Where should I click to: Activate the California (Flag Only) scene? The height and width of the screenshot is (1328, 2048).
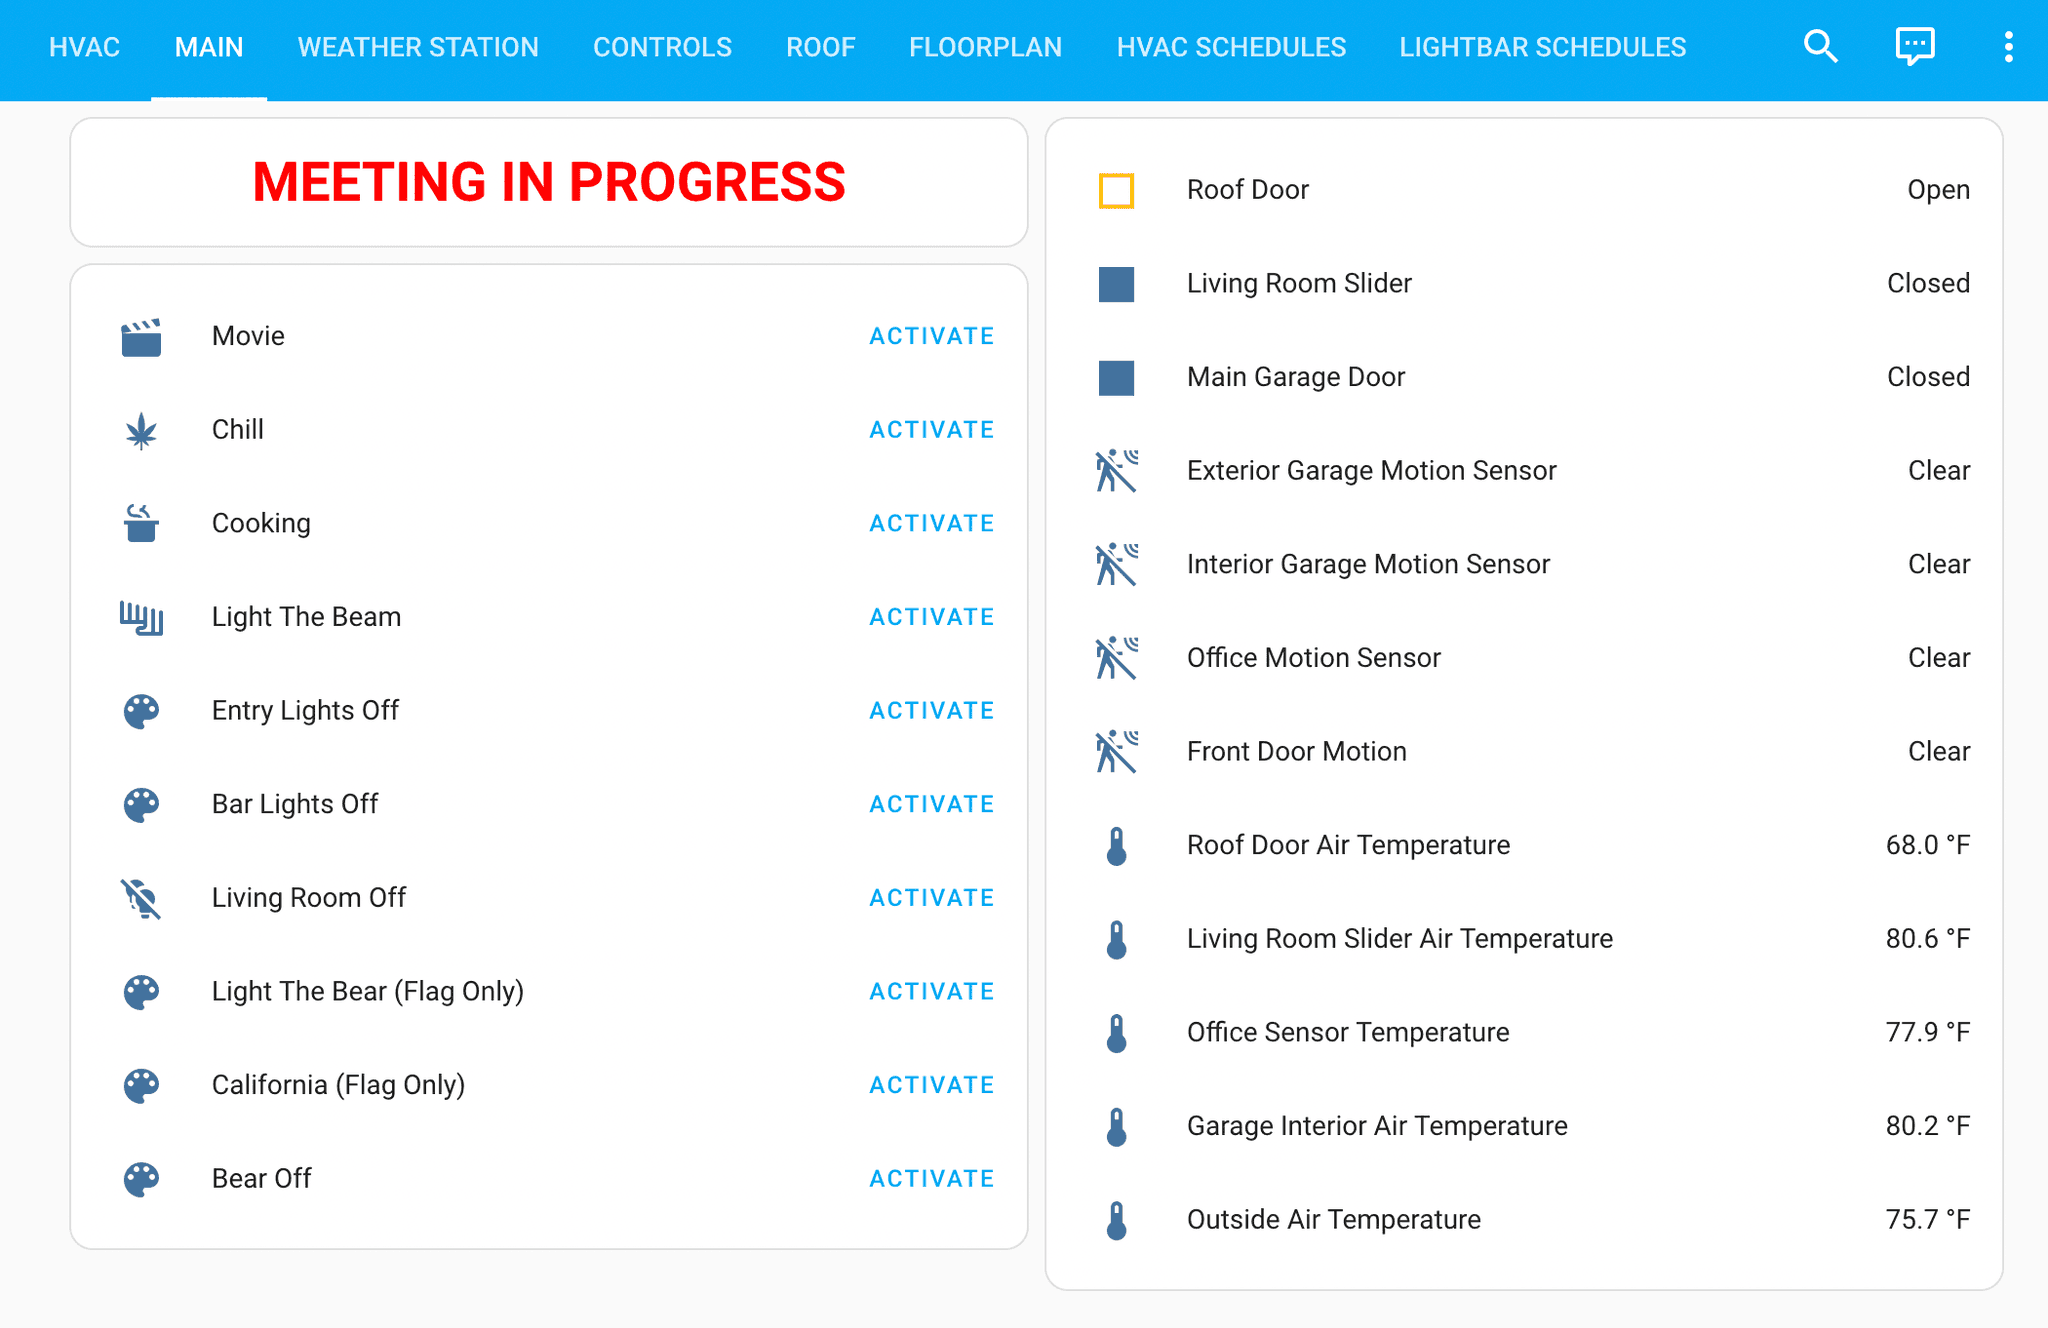(x=931, y=1086)
